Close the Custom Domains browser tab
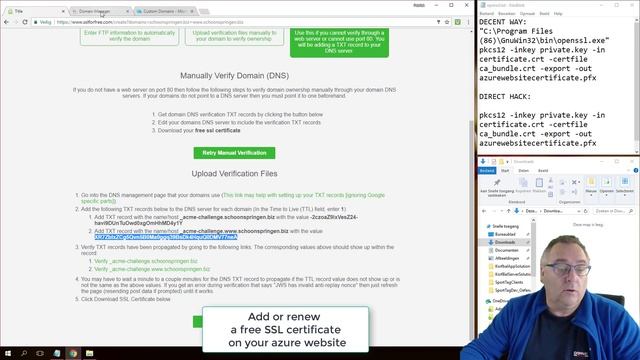Screen dimensions: 640x360 (x=192, y=11)
